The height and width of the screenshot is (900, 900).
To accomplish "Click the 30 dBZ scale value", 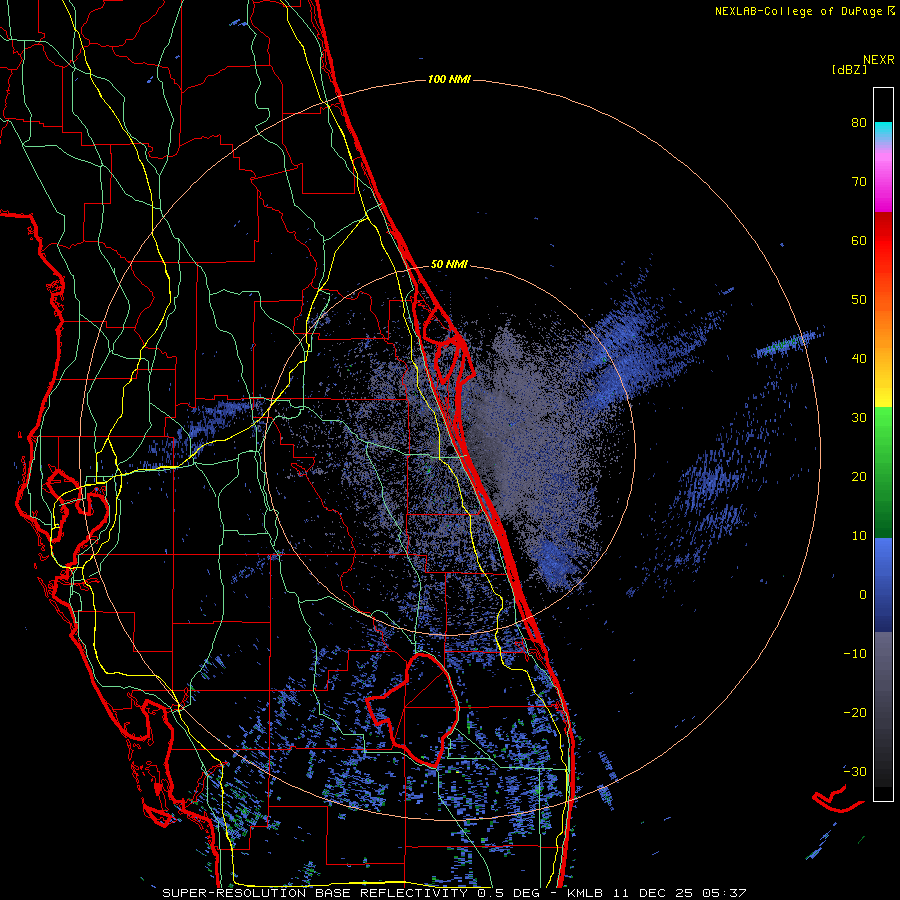I will click(859, 417).
